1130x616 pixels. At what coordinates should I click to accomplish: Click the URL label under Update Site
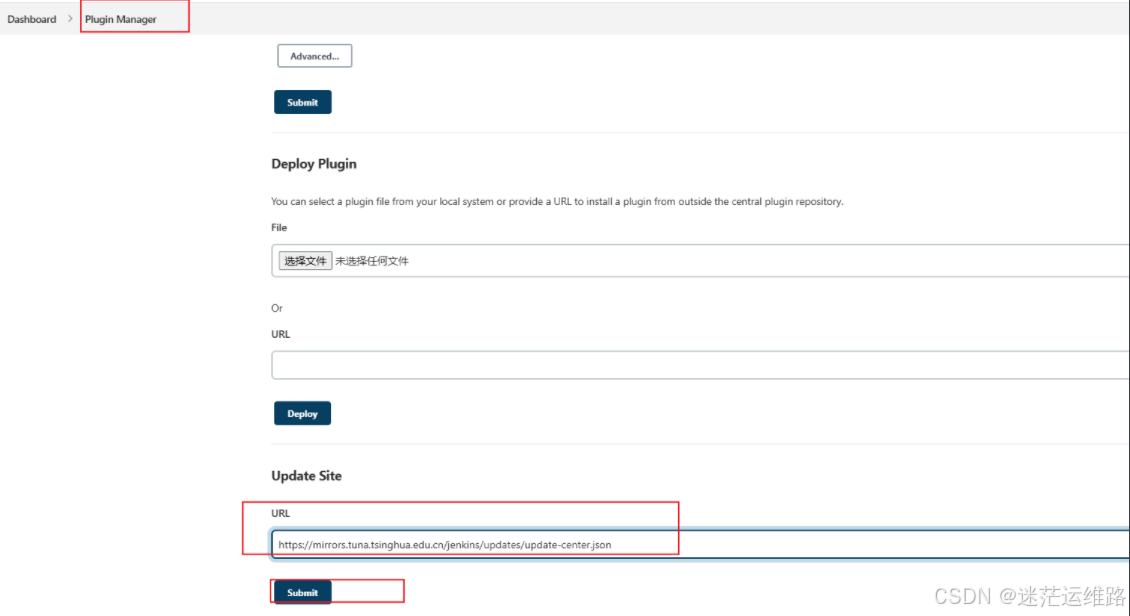click(x=280, y=514)
